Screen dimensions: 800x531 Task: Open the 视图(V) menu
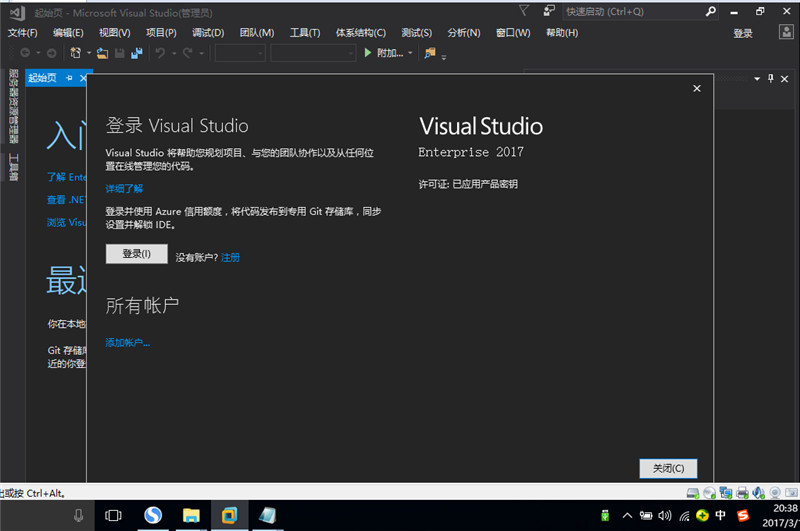114,33
